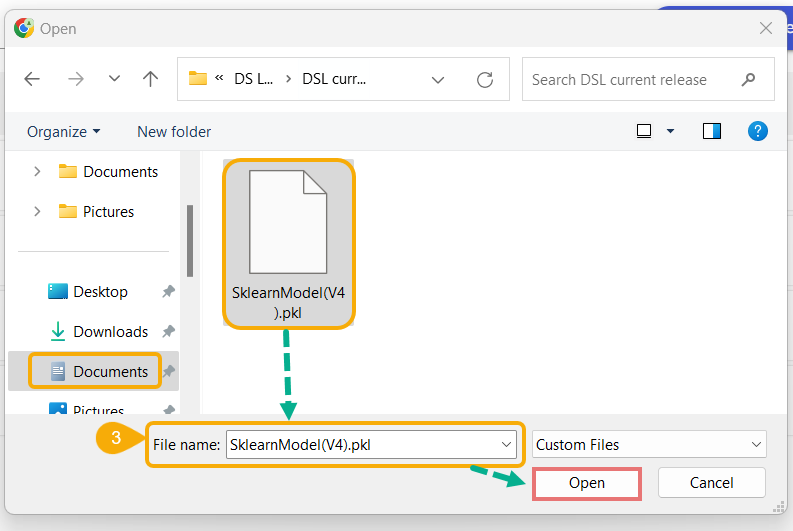Viewport: 793px width, 531px height.
Task: Click the Cancel button
Action: pyautogui.click(x=711, y=483)
